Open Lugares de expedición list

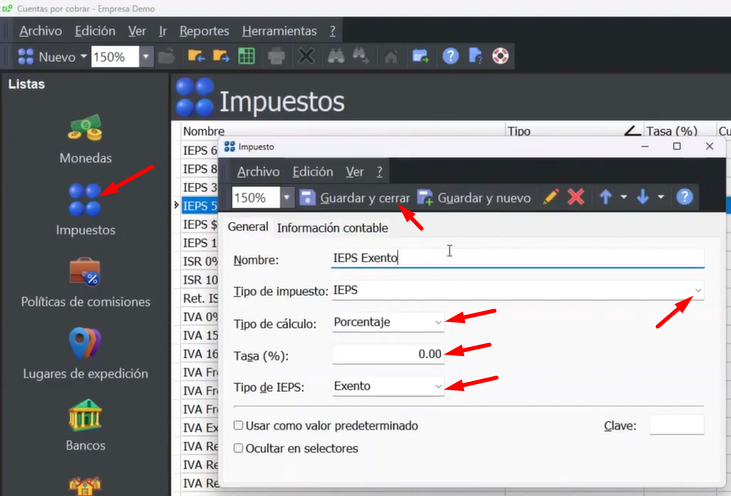pos(85,354)
